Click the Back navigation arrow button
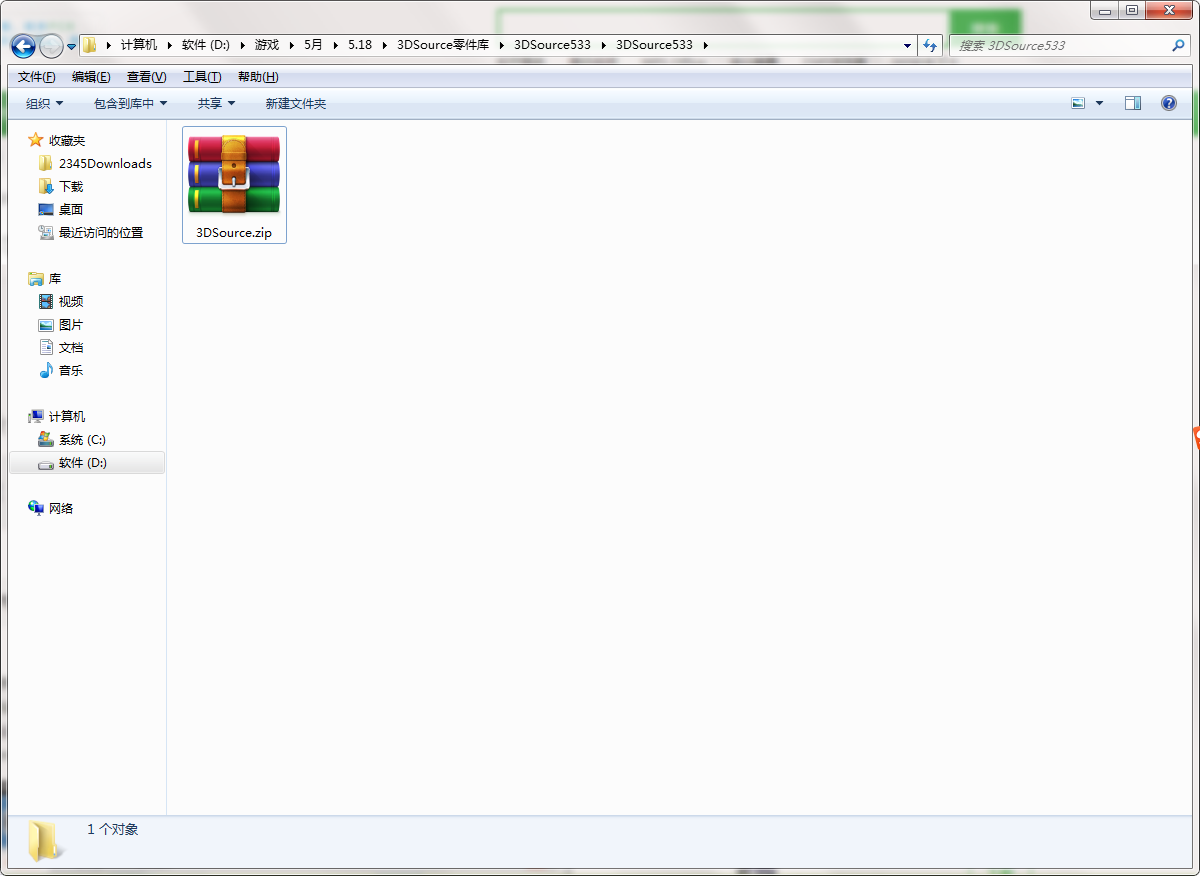Image resolution: width=1200 pixels, height=876 pixels. pos(23,46)
